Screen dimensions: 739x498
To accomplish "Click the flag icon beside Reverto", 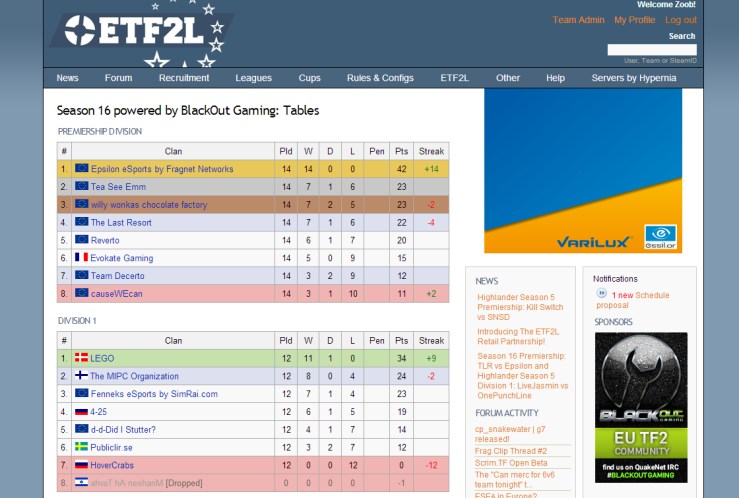I will coord(82,240).
